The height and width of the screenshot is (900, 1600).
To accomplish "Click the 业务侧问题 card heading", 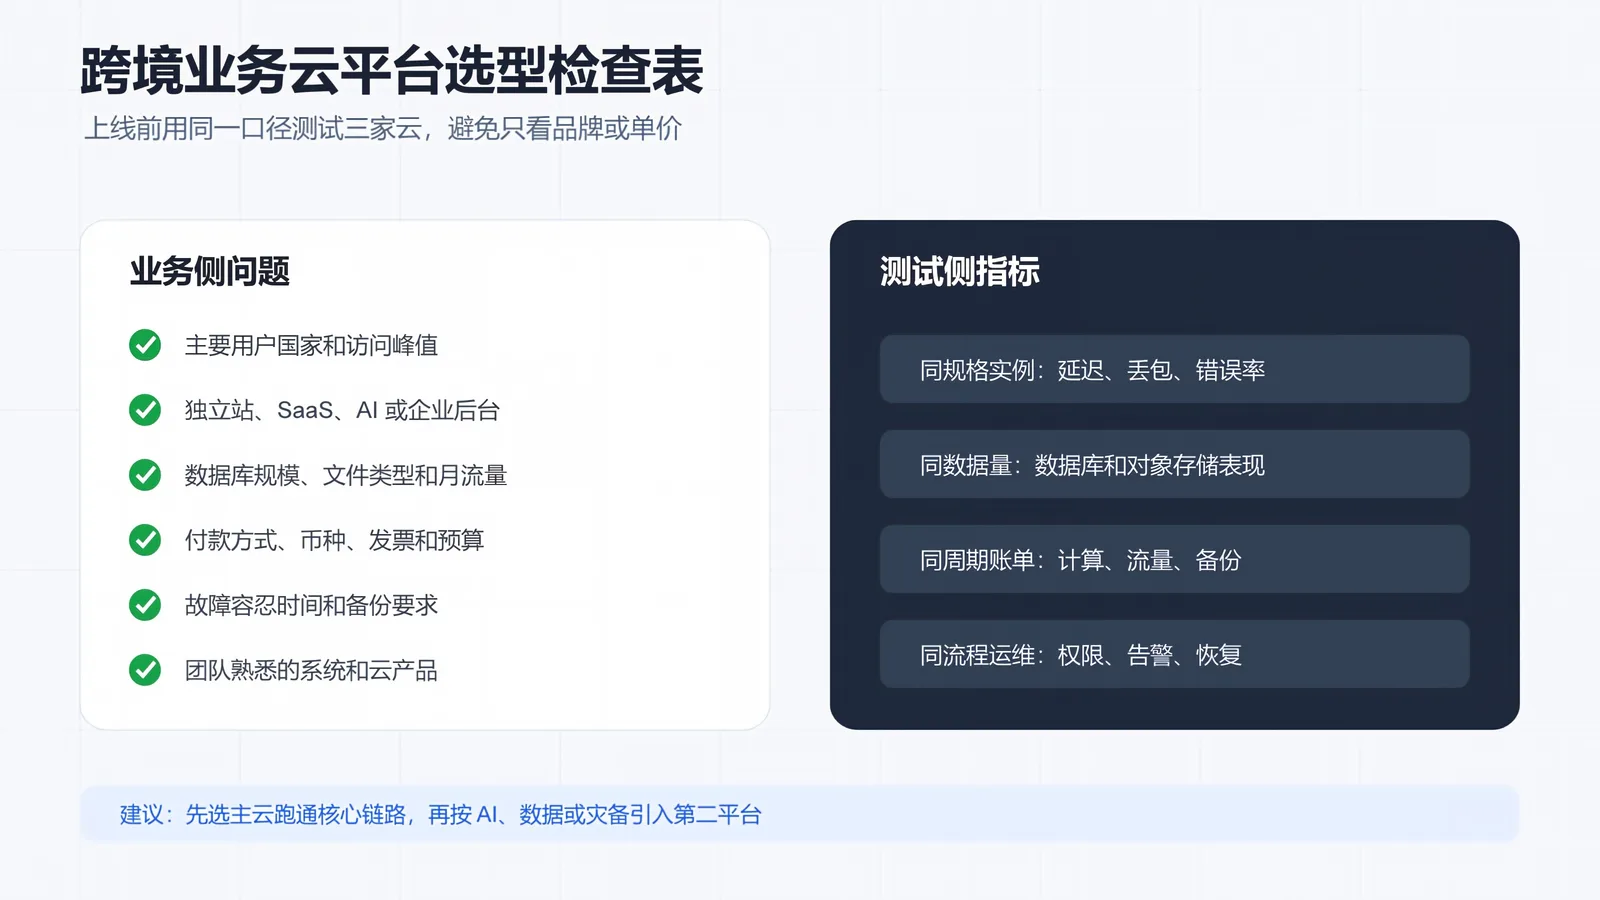I will point(210,271).
